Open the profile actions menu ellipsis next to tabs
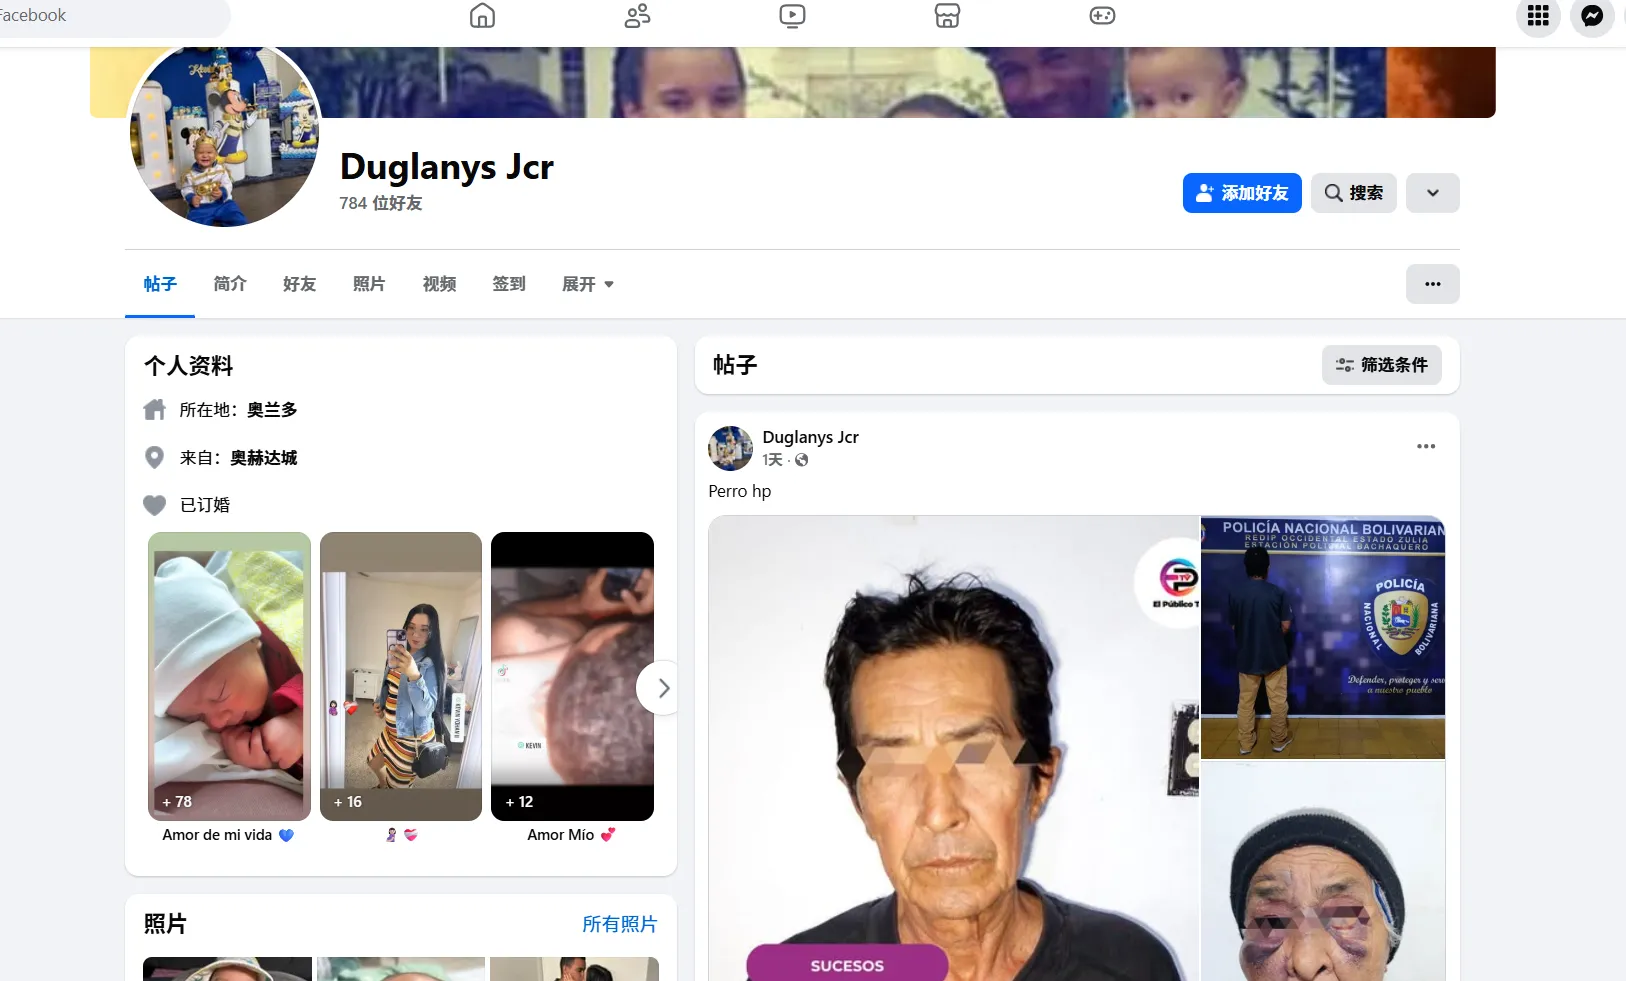 [x=1432, y=284]
